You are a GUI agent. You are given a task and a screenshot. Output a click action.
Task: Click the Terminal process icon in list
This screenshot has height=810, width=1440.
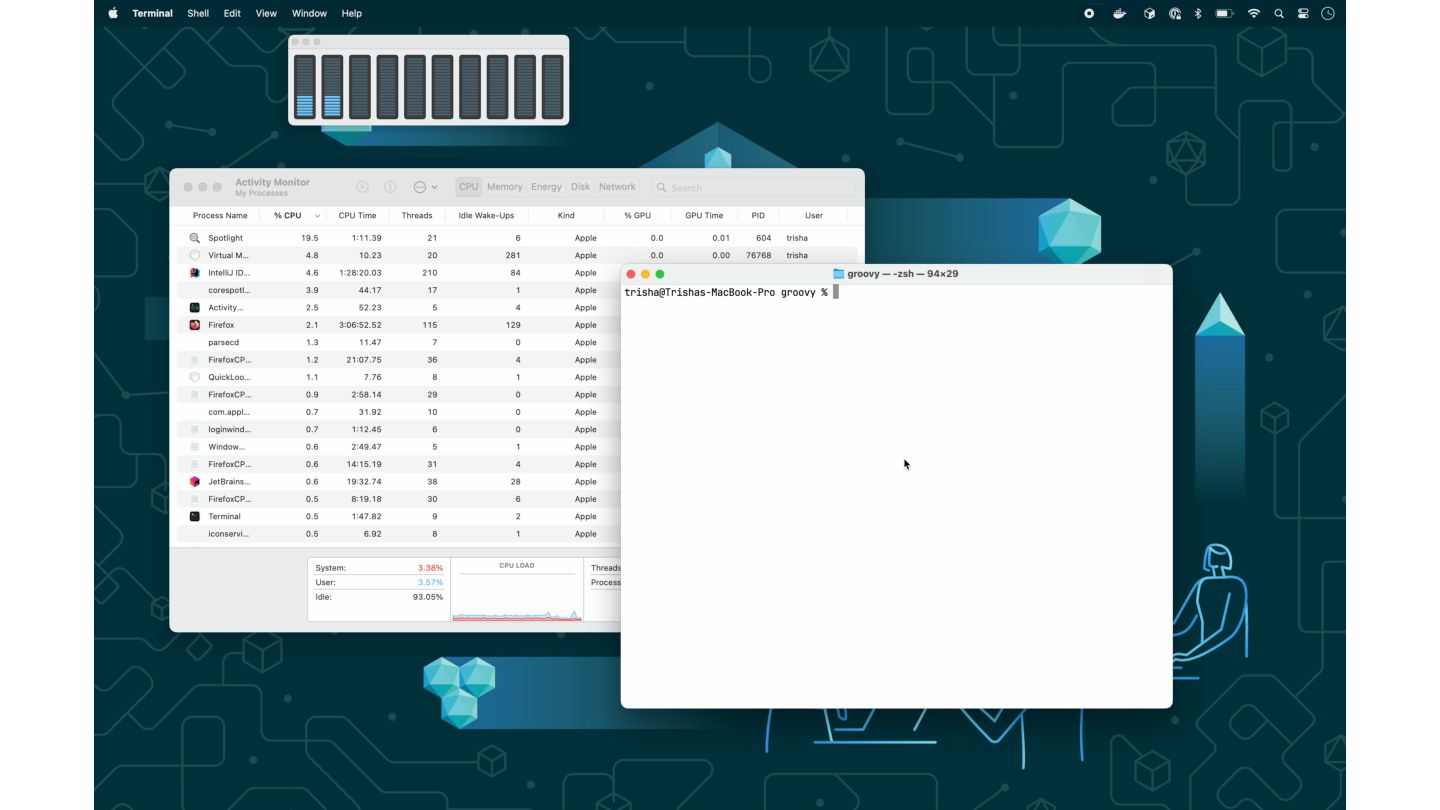(x=195, y=516)
